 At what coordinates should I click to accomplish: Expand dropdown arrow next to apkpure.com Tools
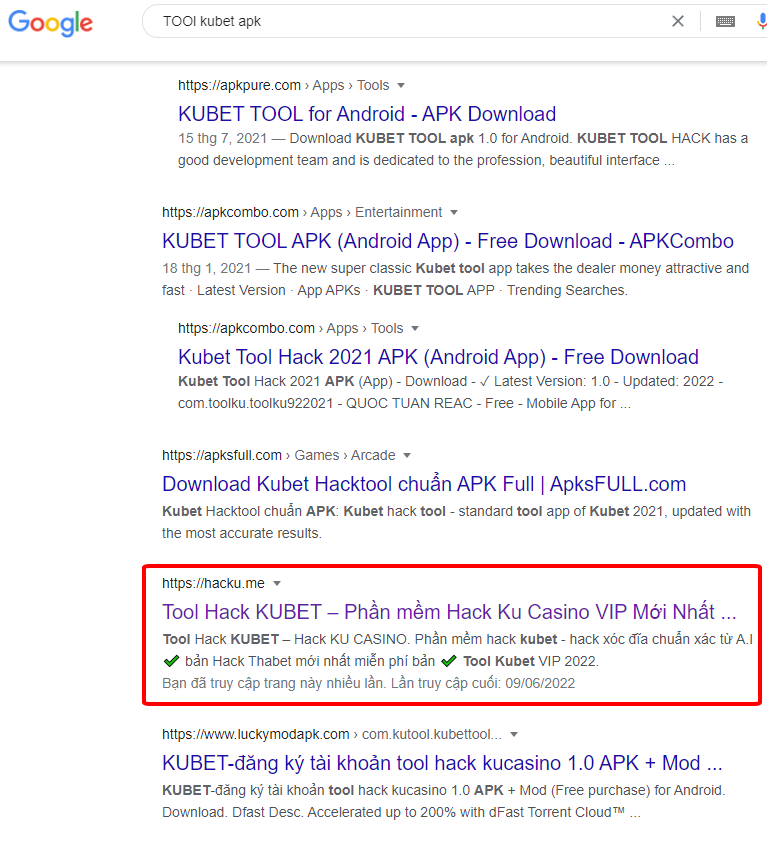tap(401, 85)
